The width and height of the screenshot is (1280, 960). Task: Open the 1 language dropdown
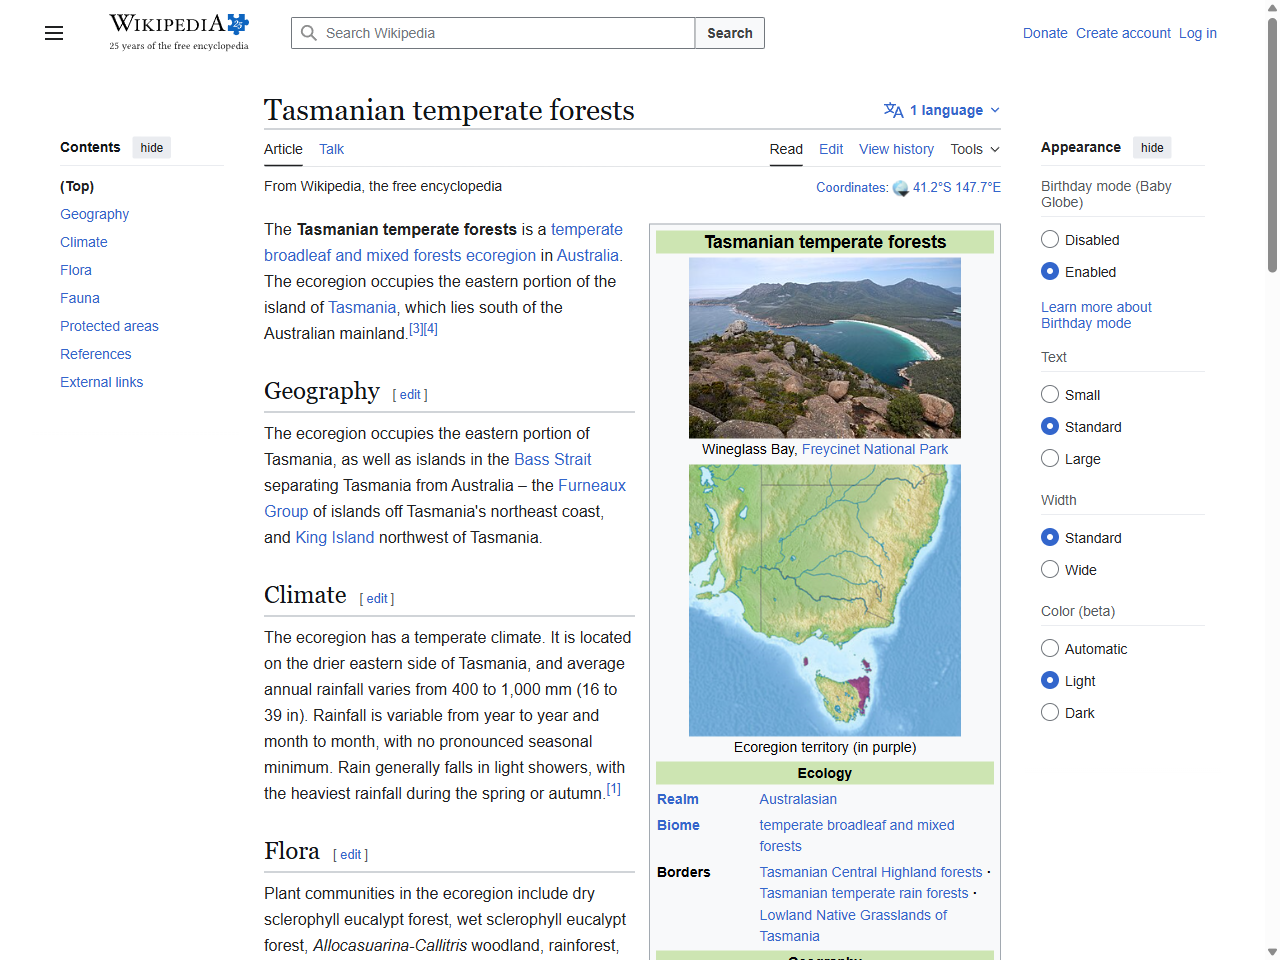tap(942, 110)
